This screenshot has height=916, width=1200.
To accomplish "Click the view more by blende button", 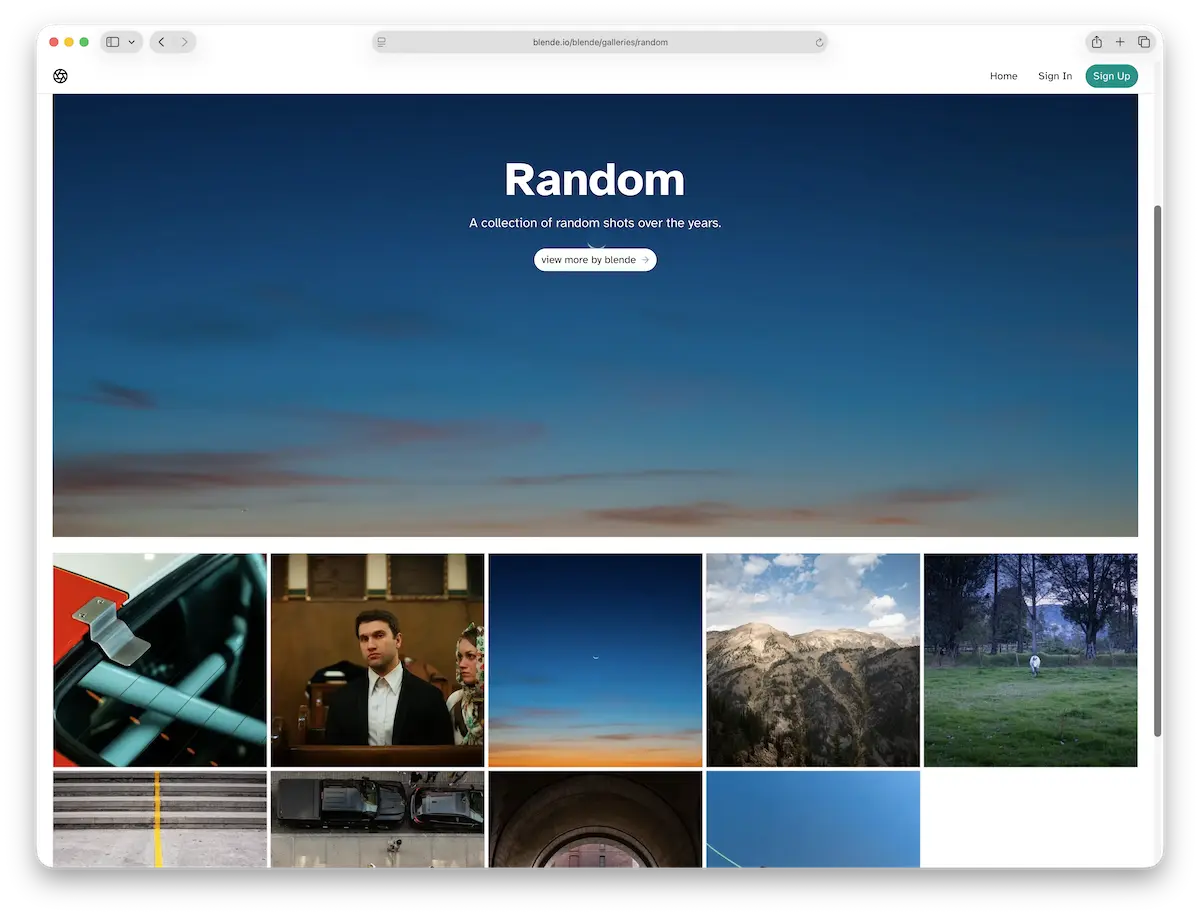I will point(595,259).
